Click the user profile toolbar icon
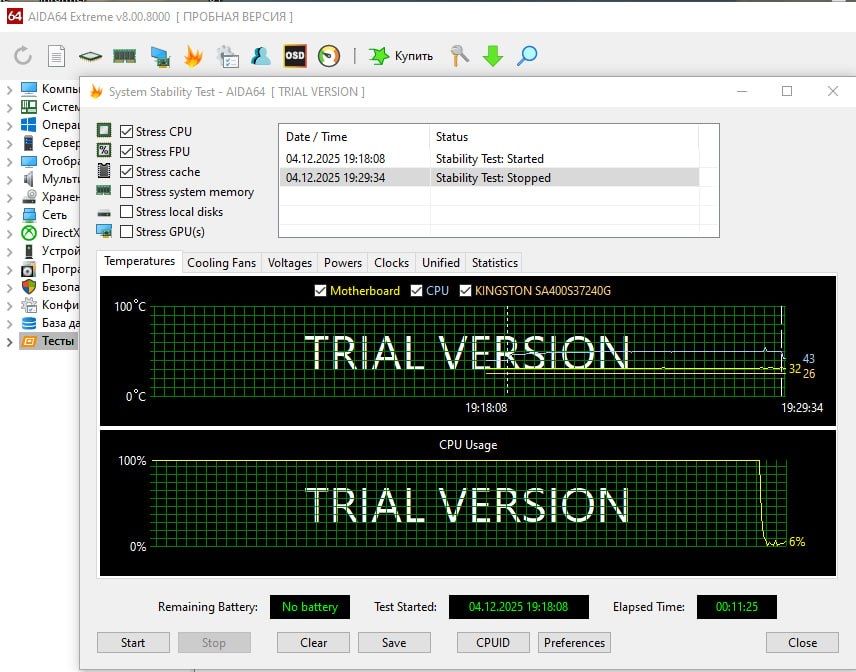Viewport: 856px width, 672px height. click(261, 56)
